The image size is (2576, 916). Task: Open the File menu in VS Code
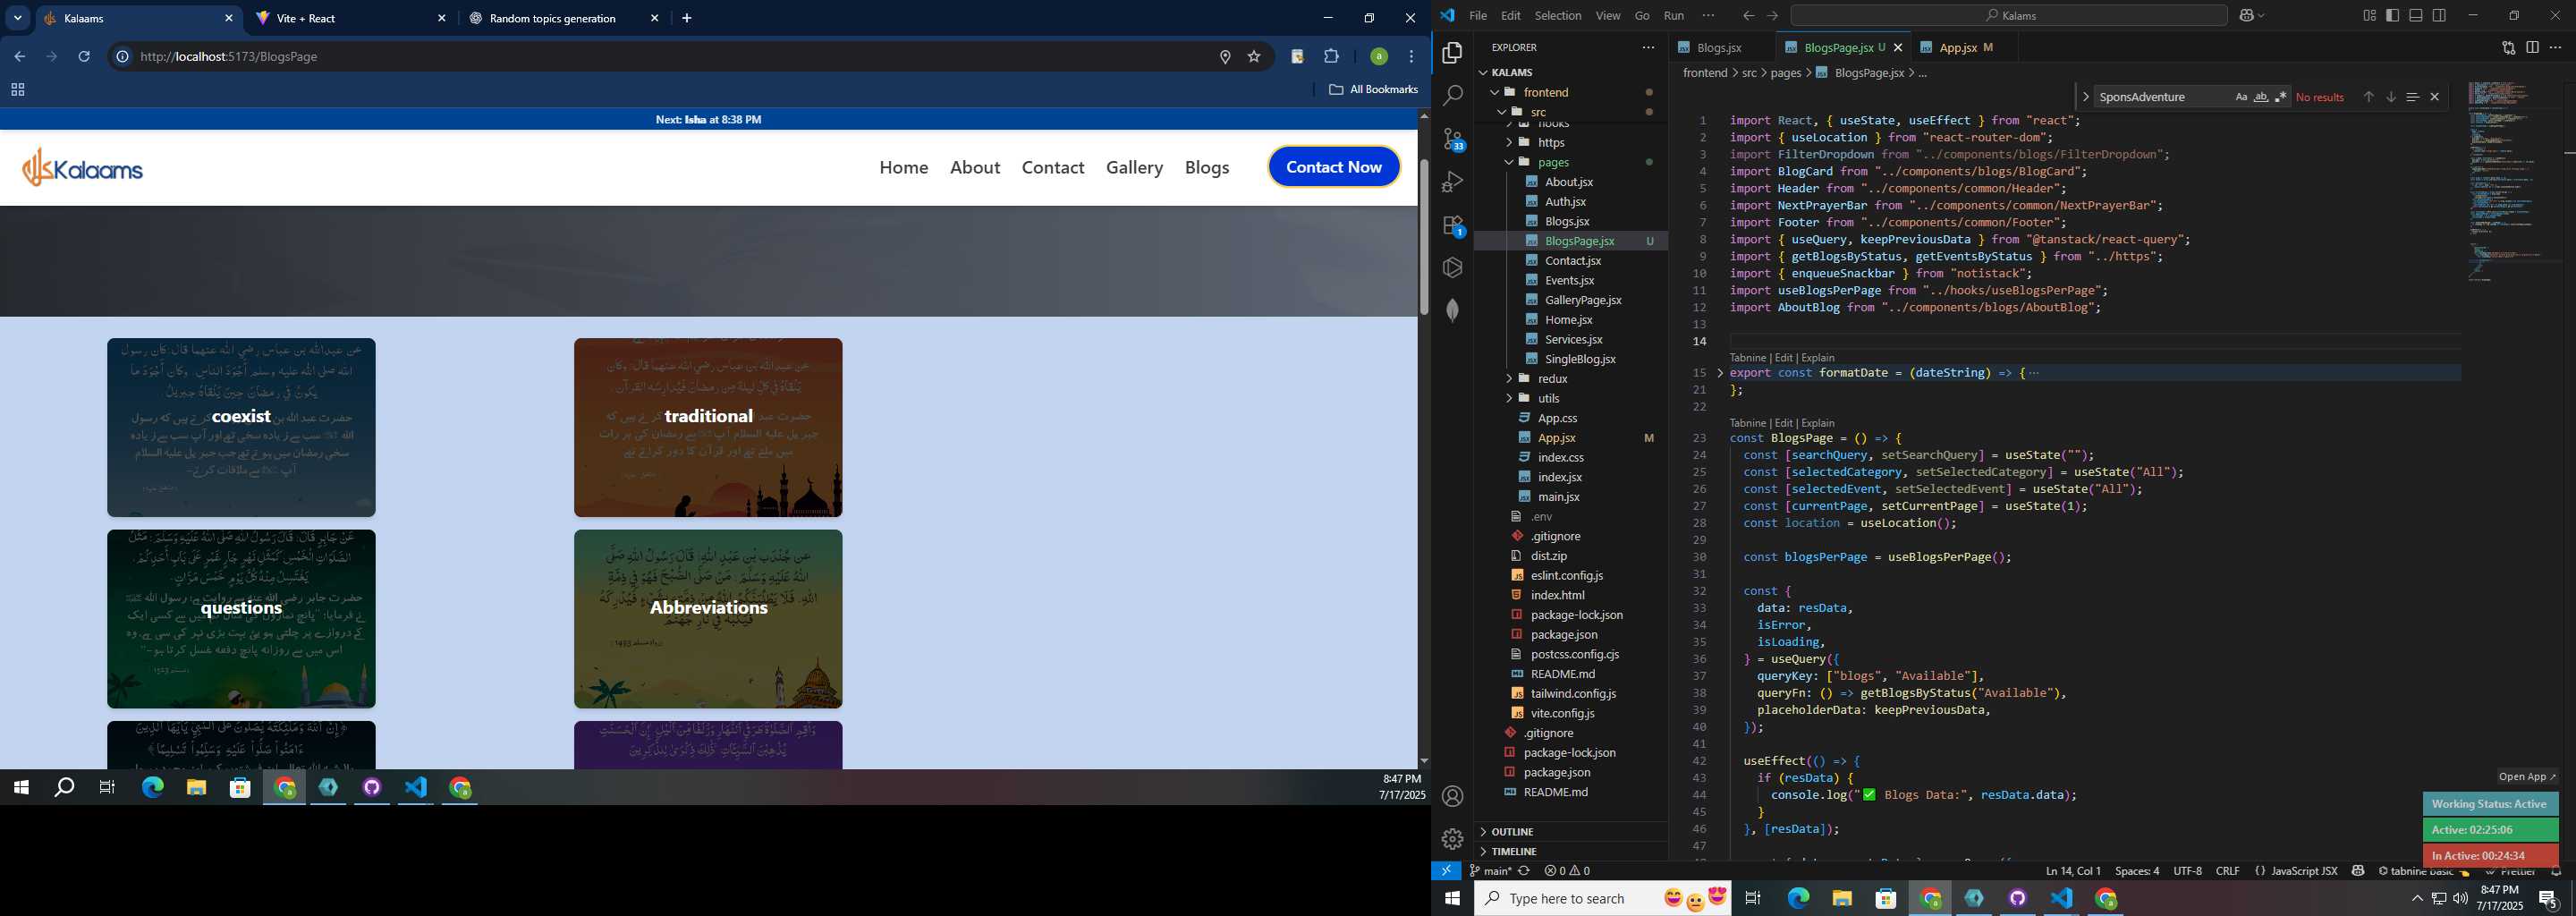1477,15
